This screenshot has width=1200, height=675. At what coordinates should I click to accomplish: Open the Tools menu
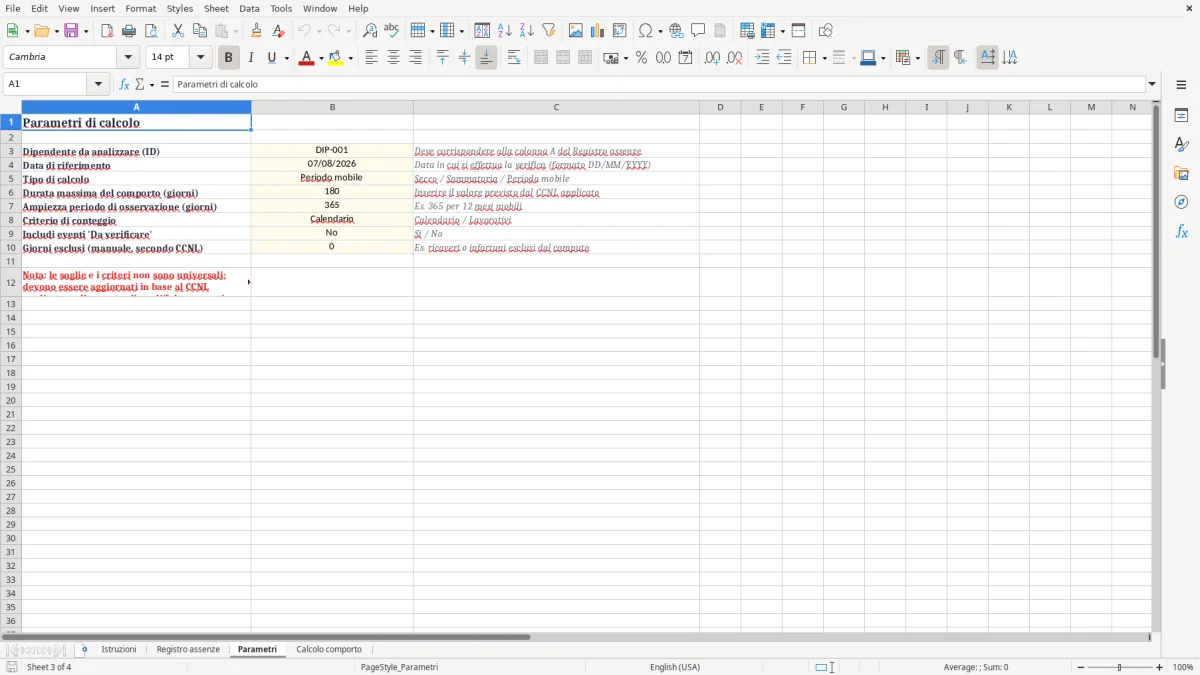click(x=281, y=8)
